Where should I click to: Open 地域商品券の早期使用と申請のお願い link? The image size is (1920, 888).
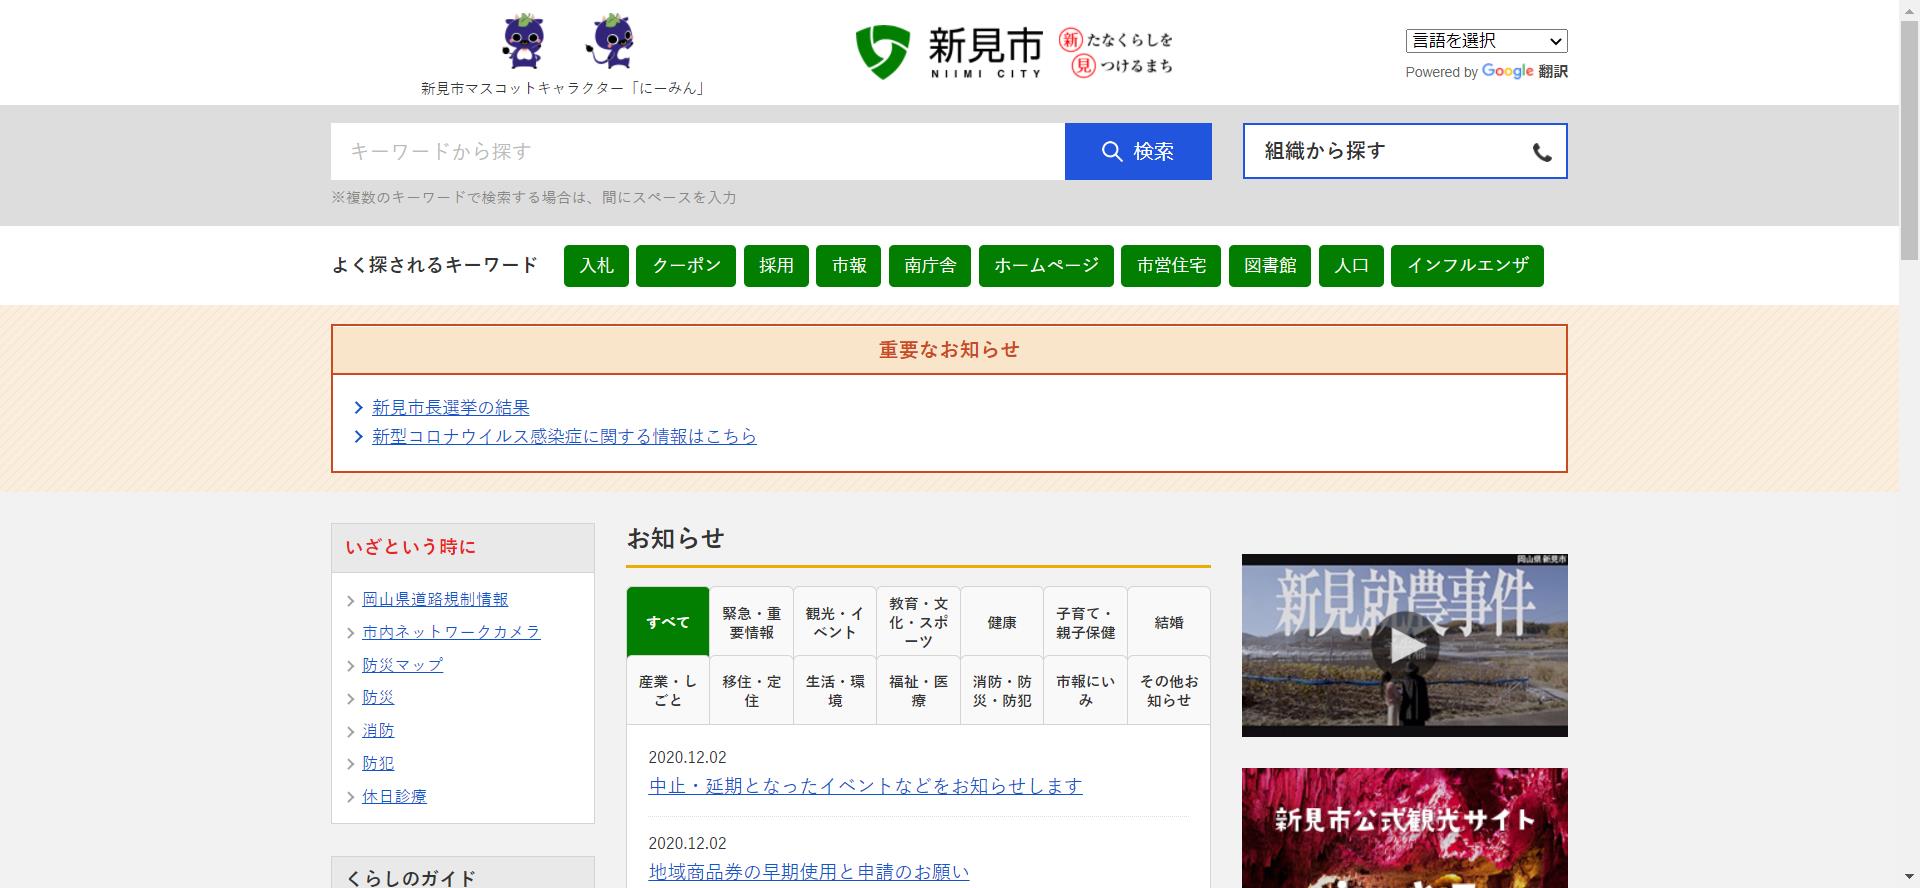pos(808,872)
